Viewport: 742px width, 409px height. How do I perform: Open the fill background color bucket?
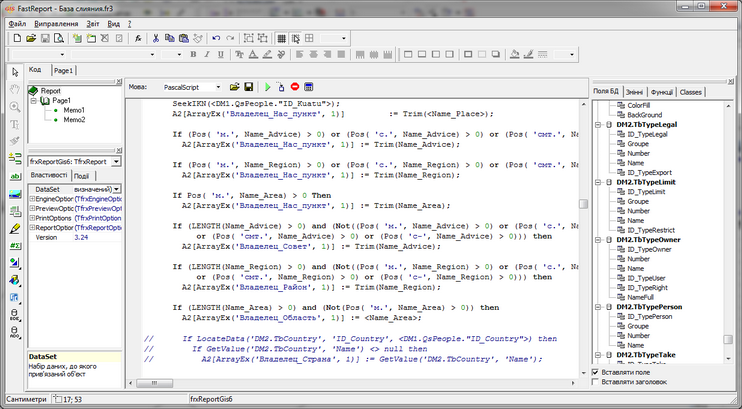coord(515,55)
